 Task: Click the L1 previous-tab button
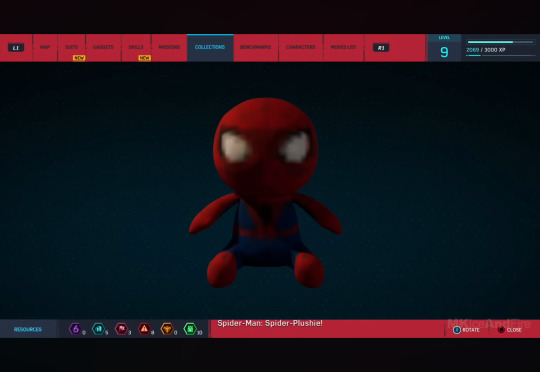pyautogui.click(x=16, y=48)
